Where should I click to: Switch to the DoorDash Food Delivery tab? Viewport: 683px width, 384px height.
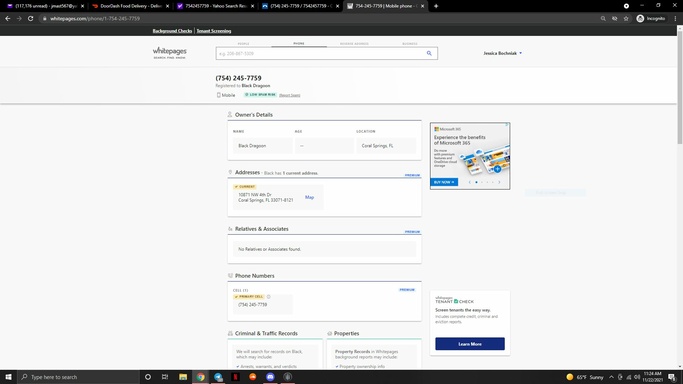131,6
